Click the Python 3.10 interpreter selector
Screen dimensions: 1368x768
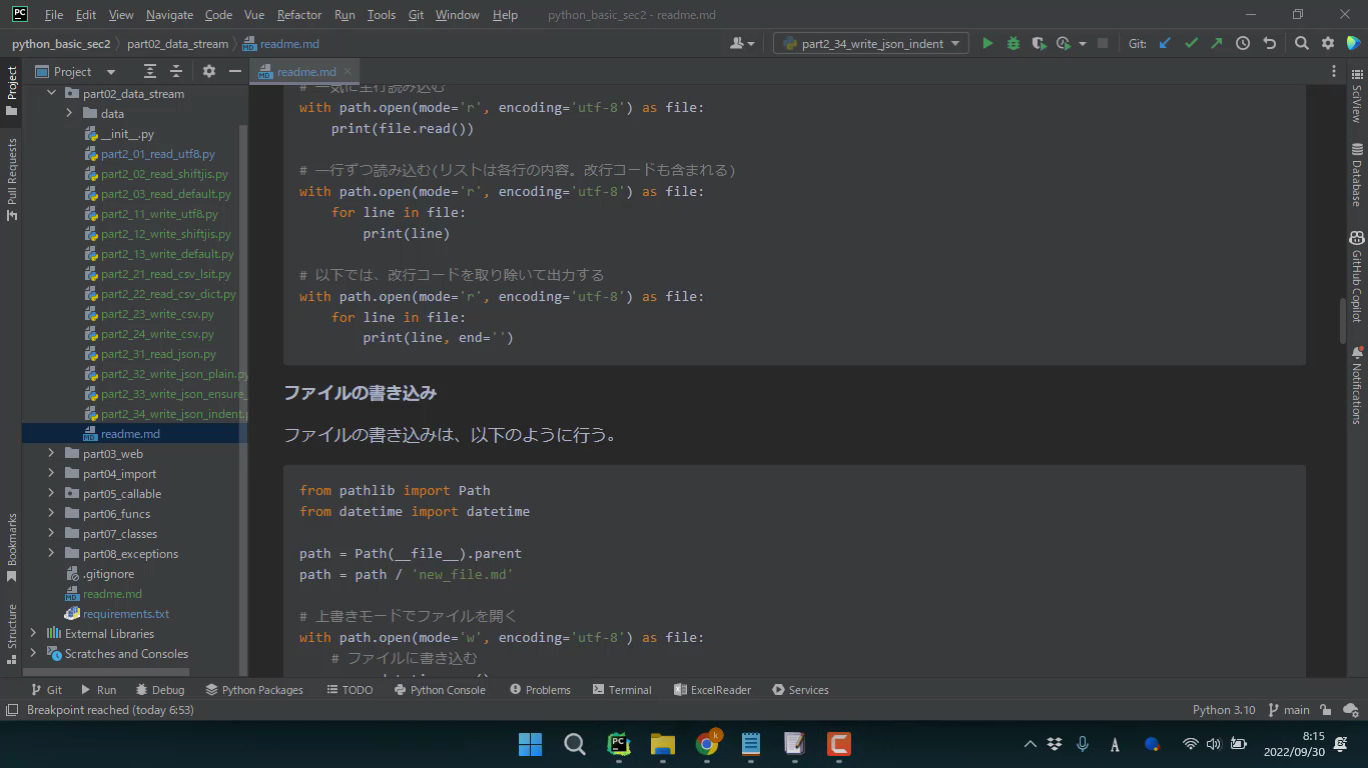coord(1223,710)
